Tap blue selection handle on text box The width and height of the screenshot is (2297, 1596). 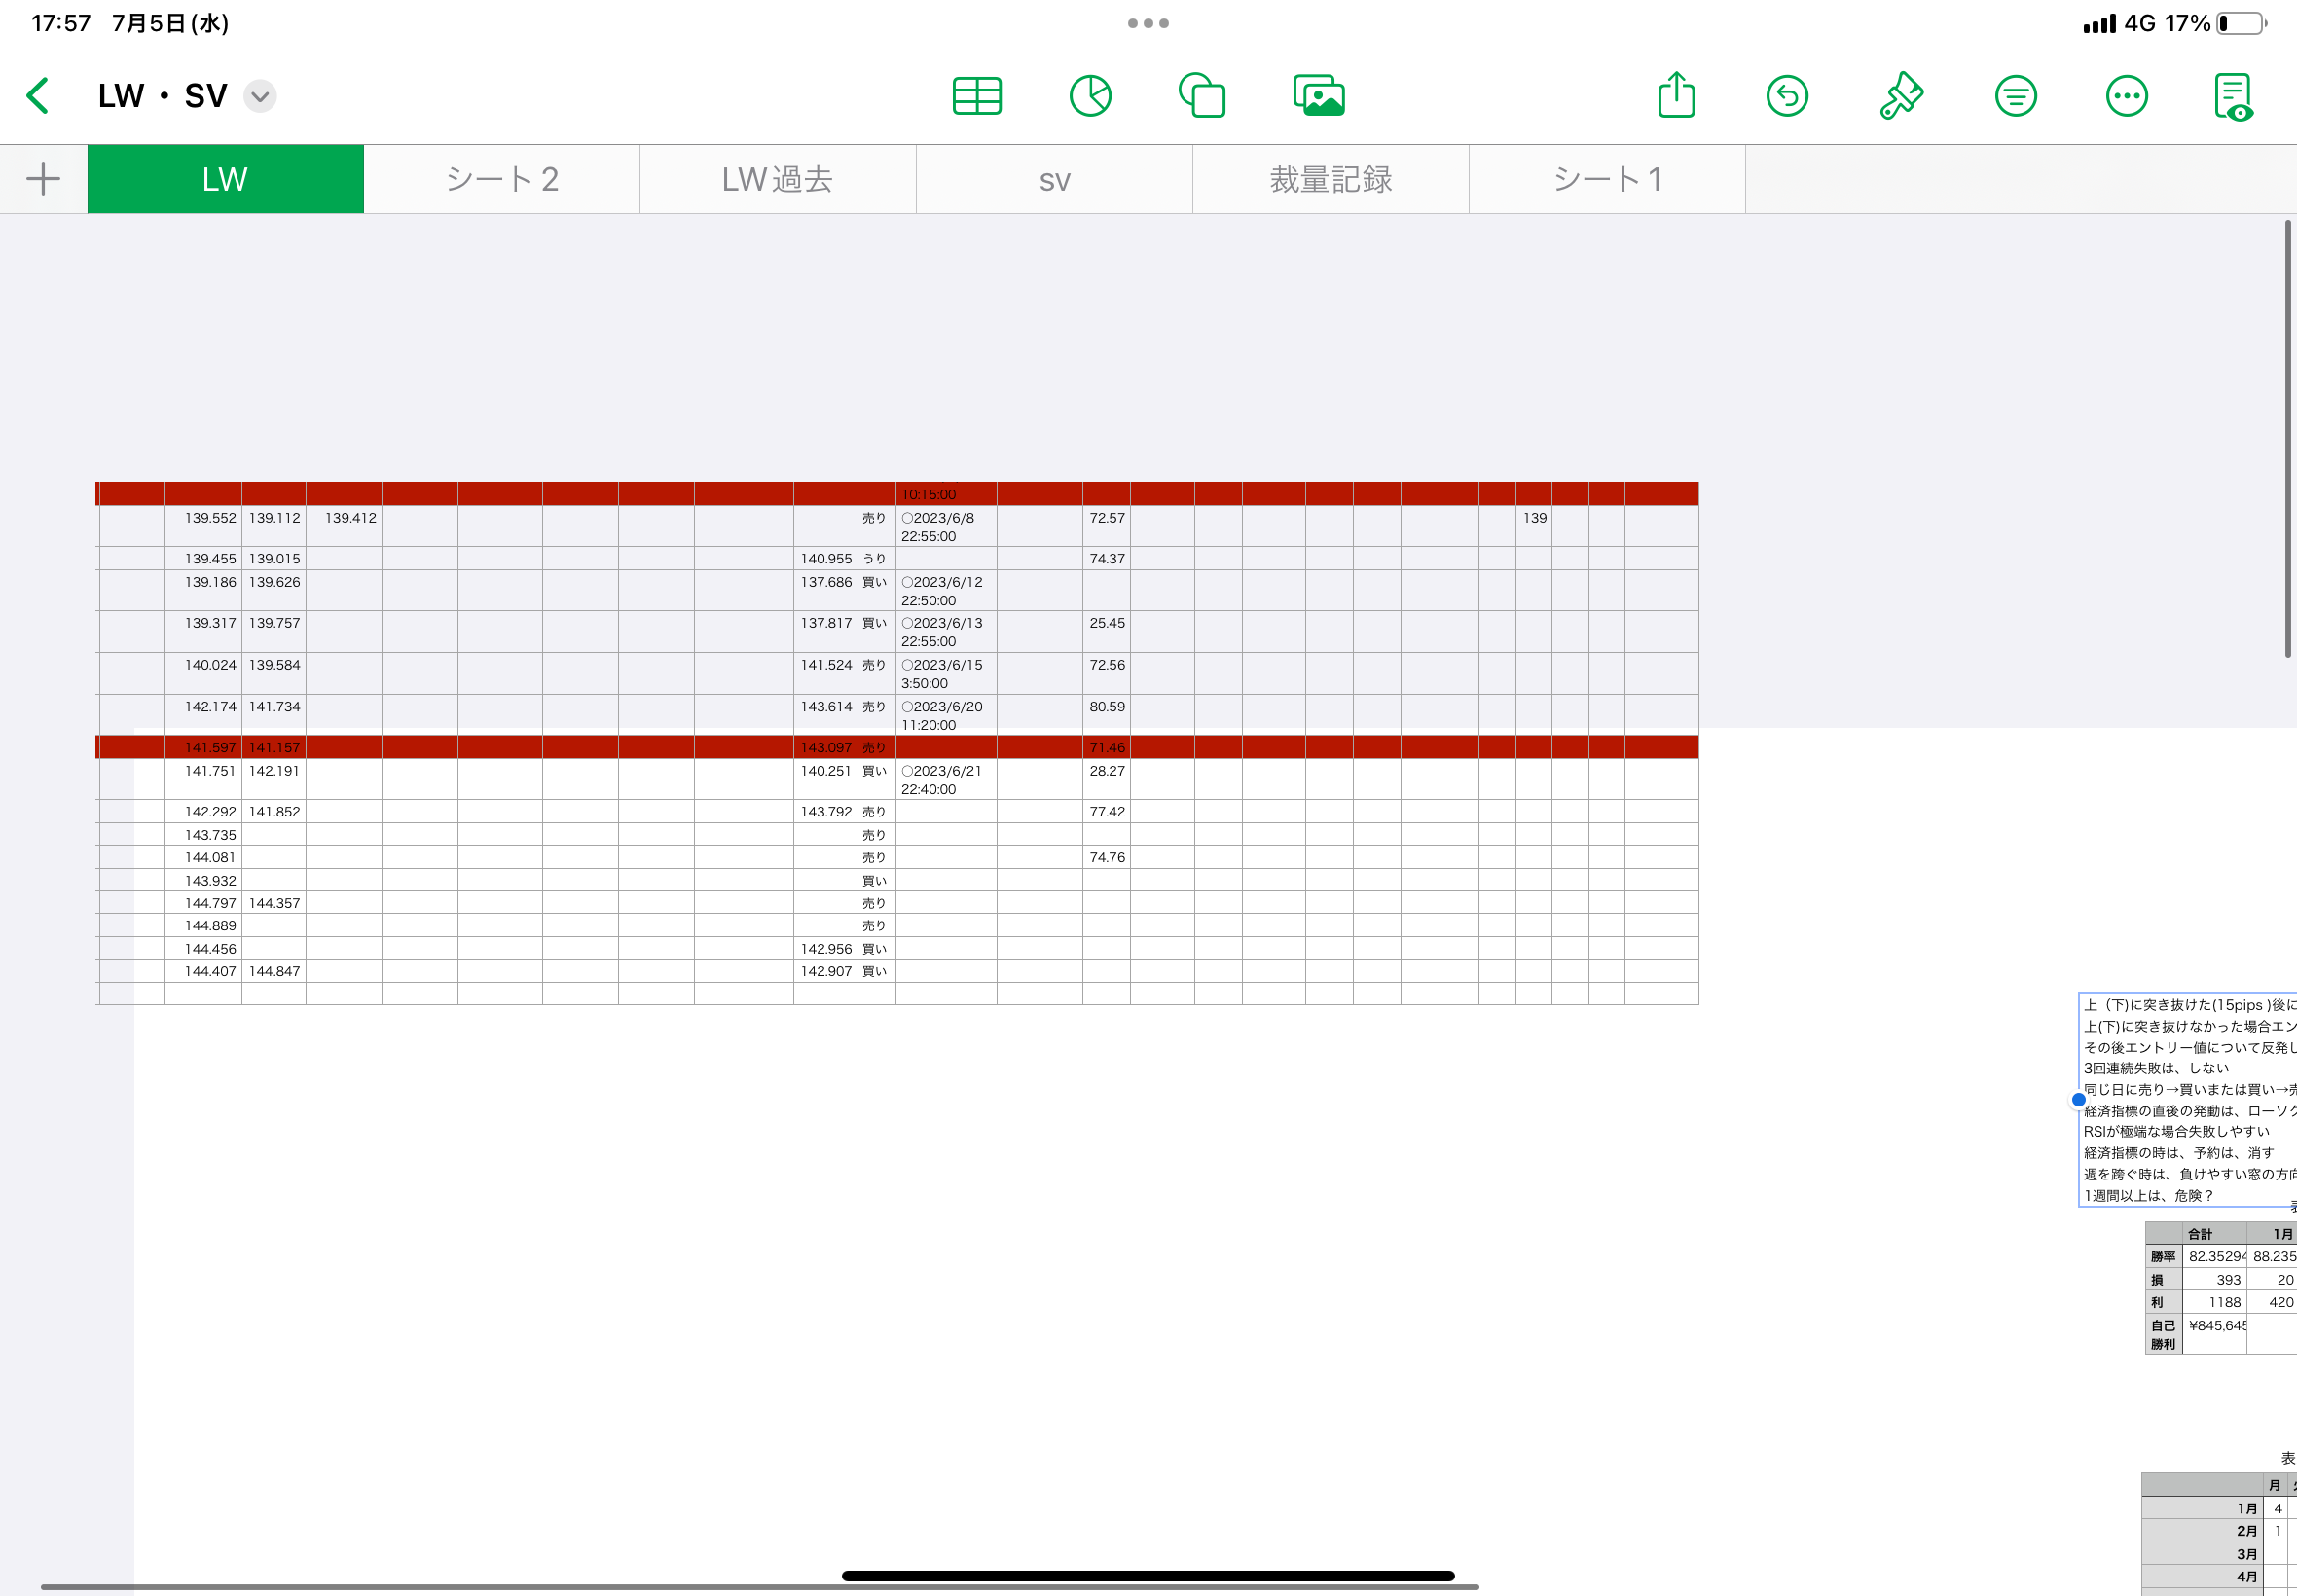2079,1100
